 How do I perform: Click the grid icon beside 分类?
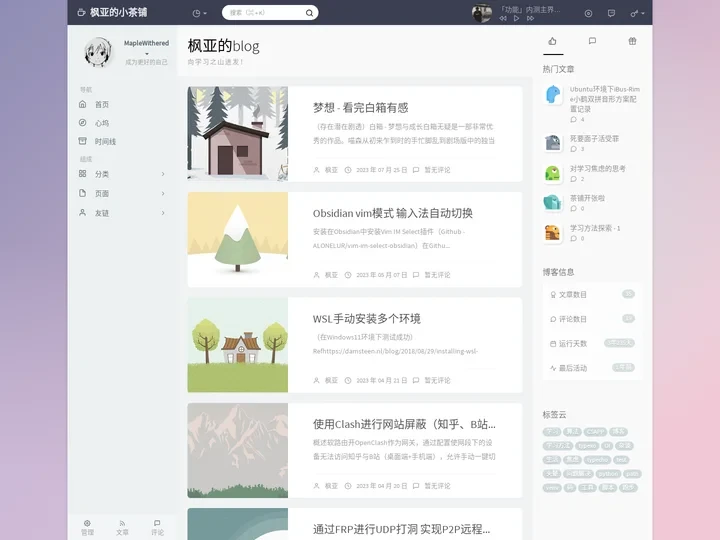(x=83, y=174)
